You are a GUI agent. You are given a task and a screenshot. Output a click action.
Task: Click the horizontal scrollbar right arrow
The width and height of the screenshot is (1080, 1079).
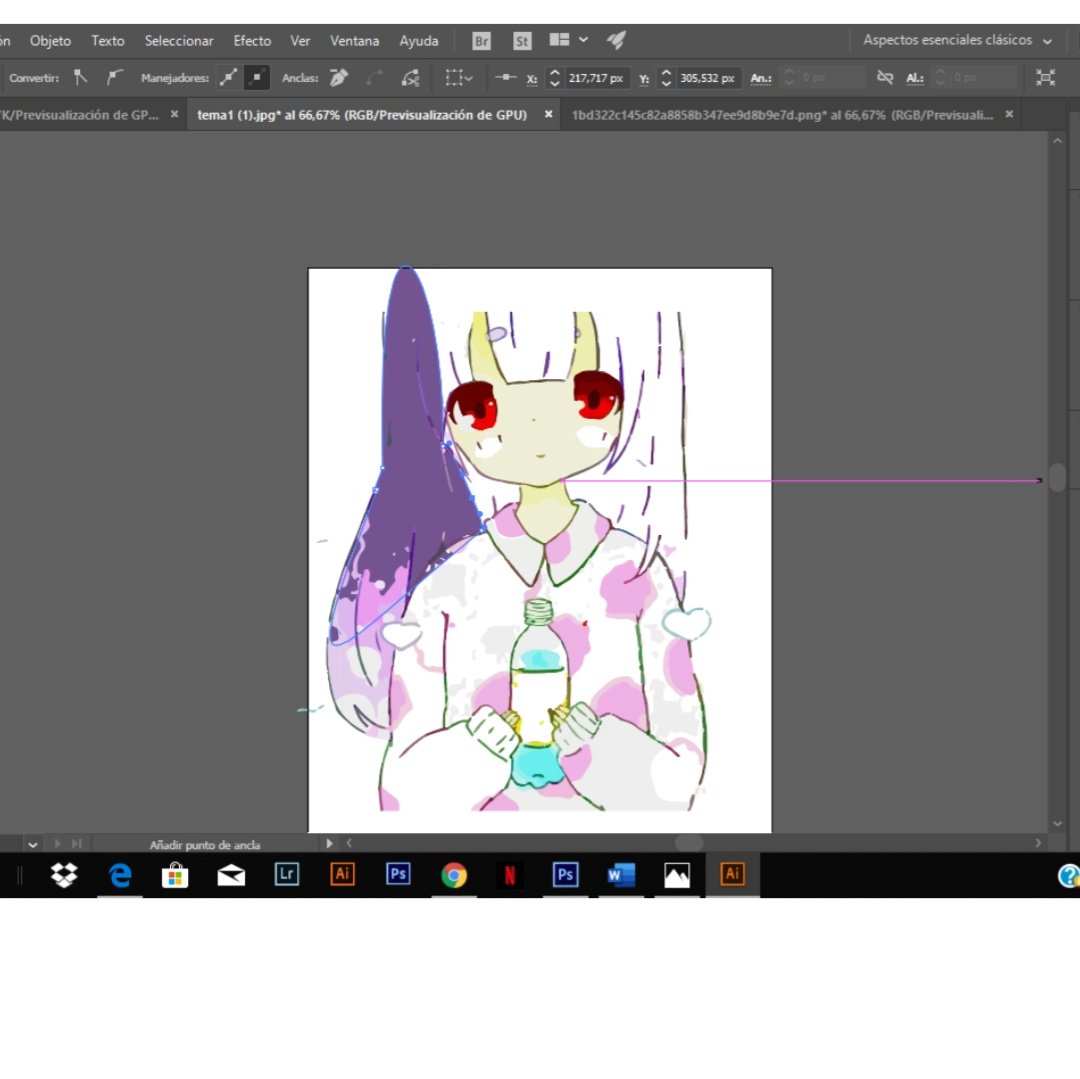click(1038, 843)
